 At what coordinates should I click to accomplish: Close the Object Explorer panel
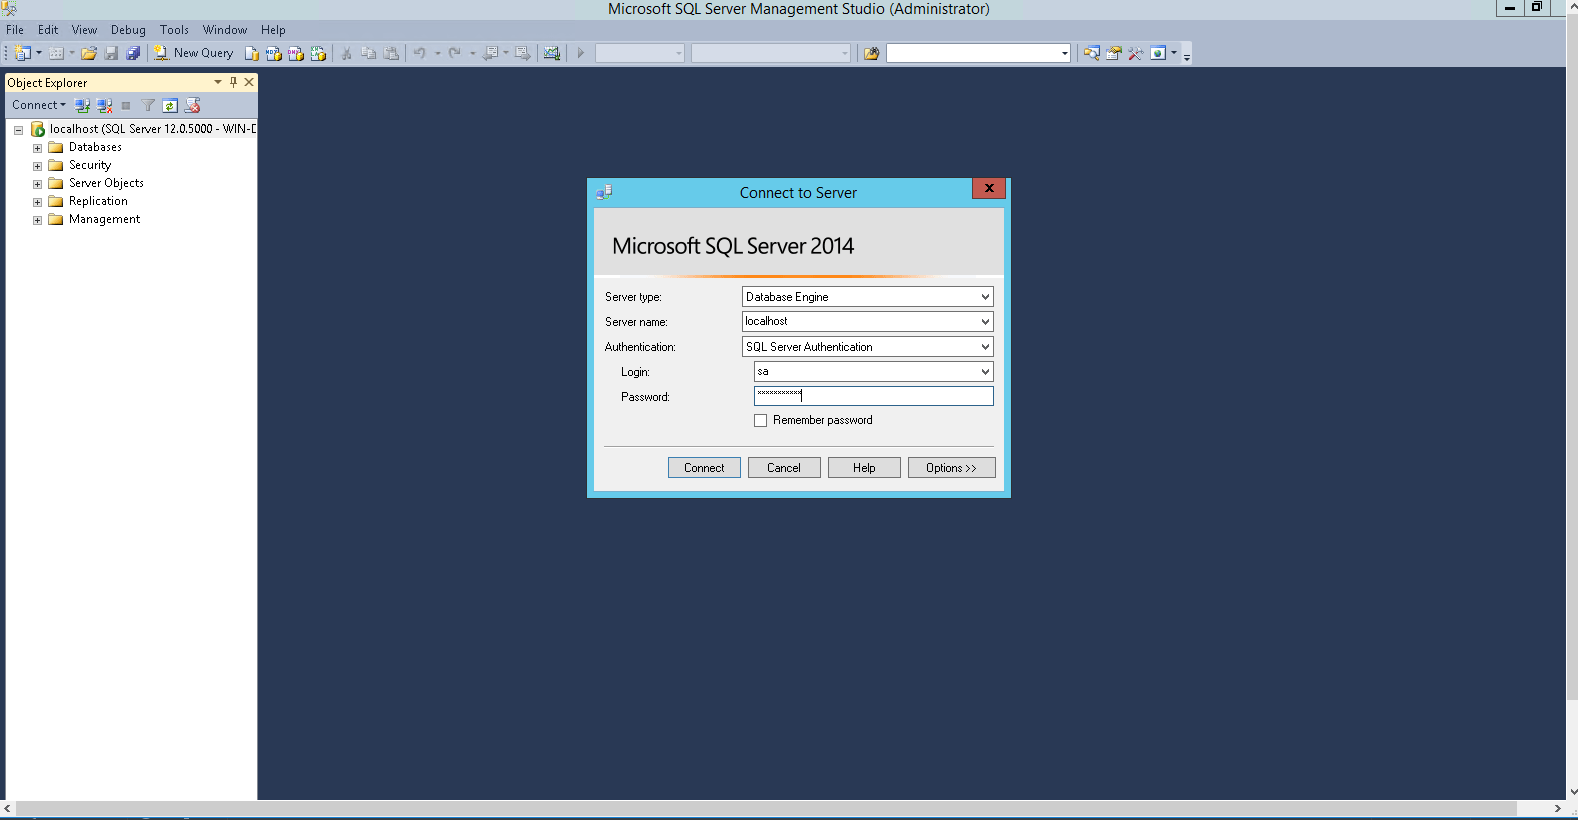pyautogui.click(x=249, y=82)
